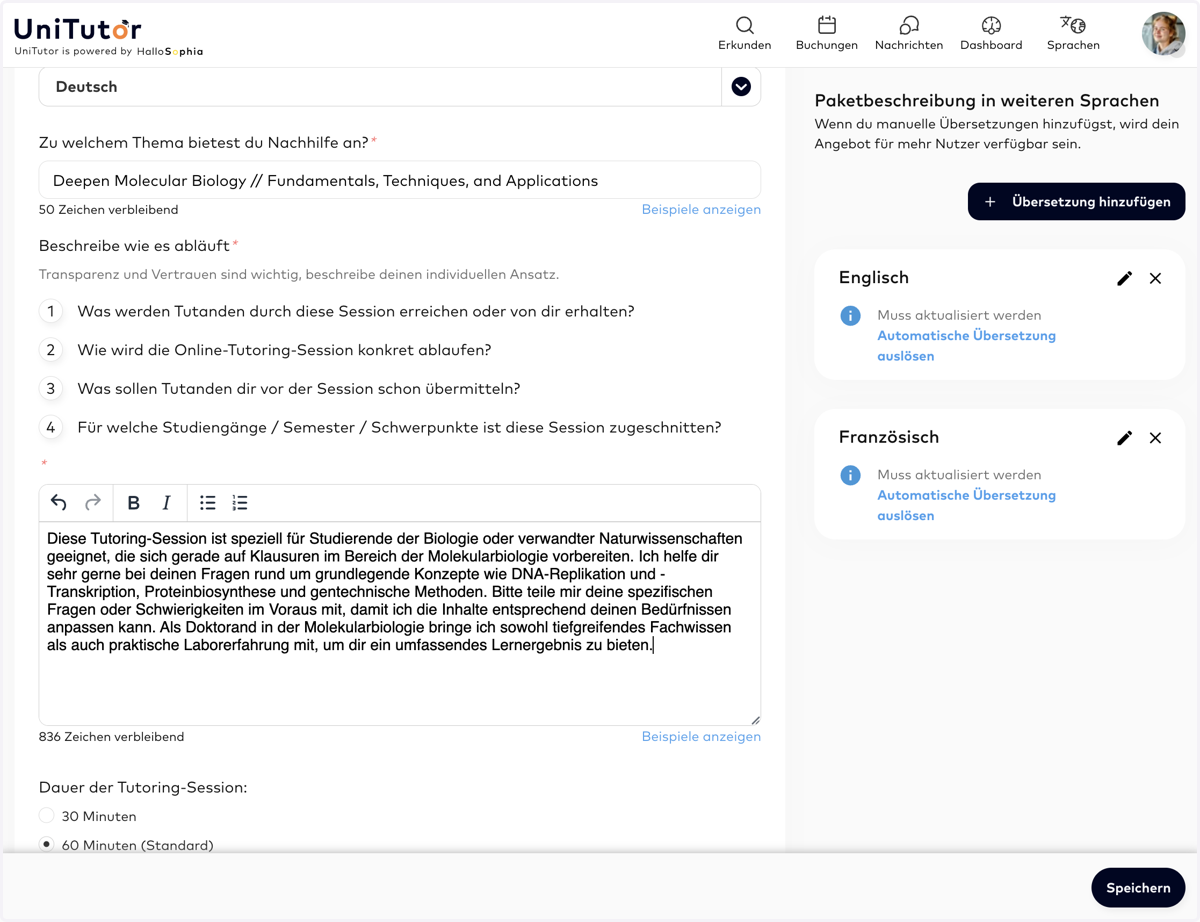This screenshot has width=1200, height=922.
Task: Show examples below the topic field
Action: 701,209
